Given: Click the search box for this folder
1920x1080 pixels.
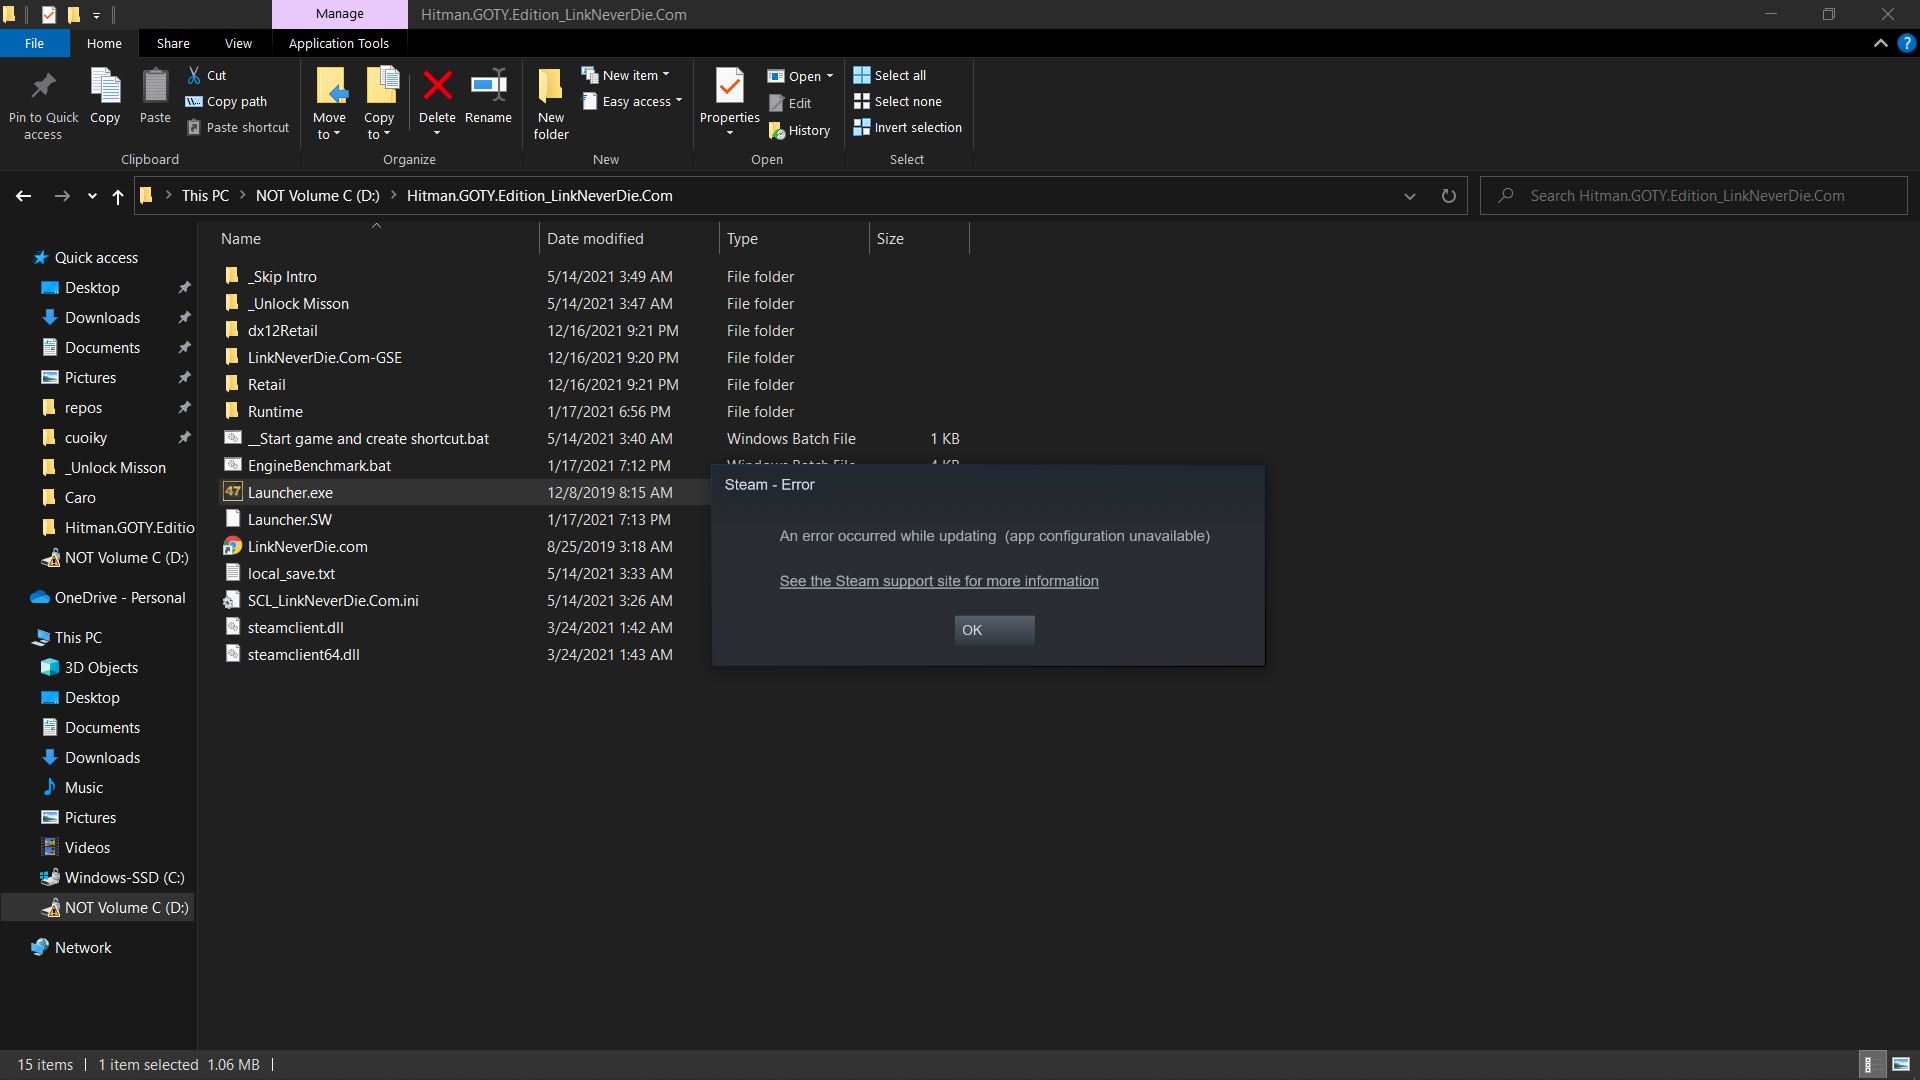Looking at the screenshot, I should pos(1694,196).
